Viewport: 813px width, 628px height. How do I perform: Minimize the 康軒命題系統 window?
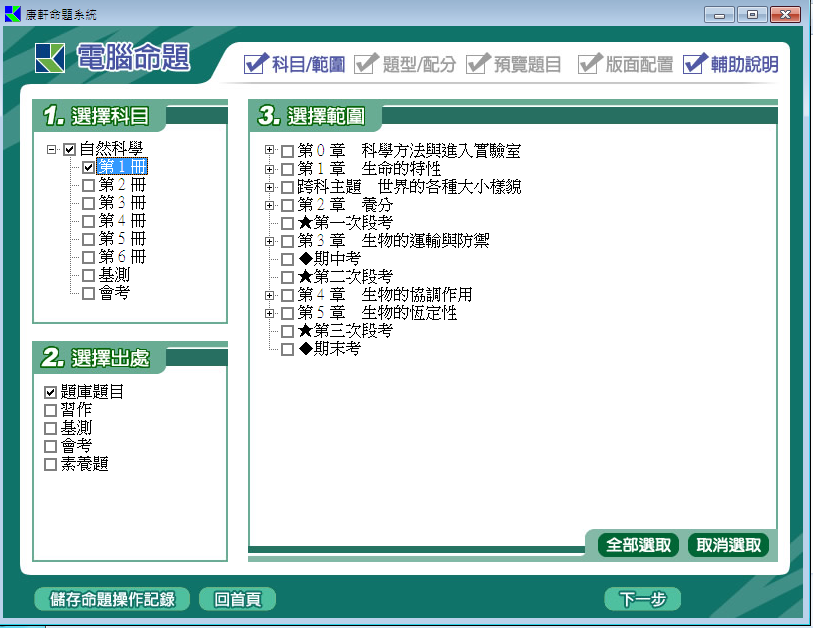tap(719, 15)
